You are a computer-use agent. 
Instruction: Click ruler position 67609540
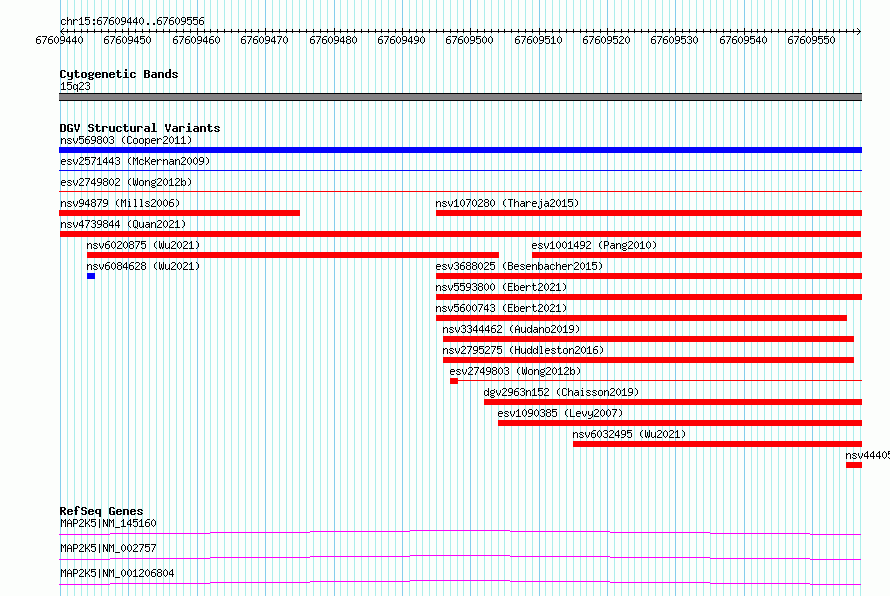coord(743,40)
